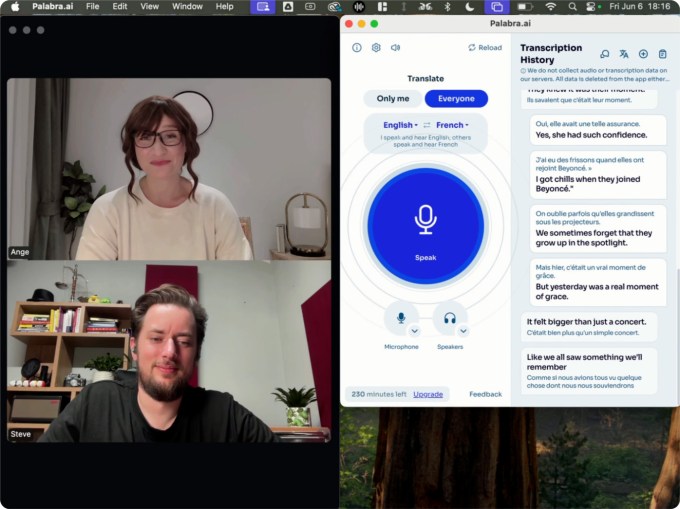Open the View menu

(150, 7)
